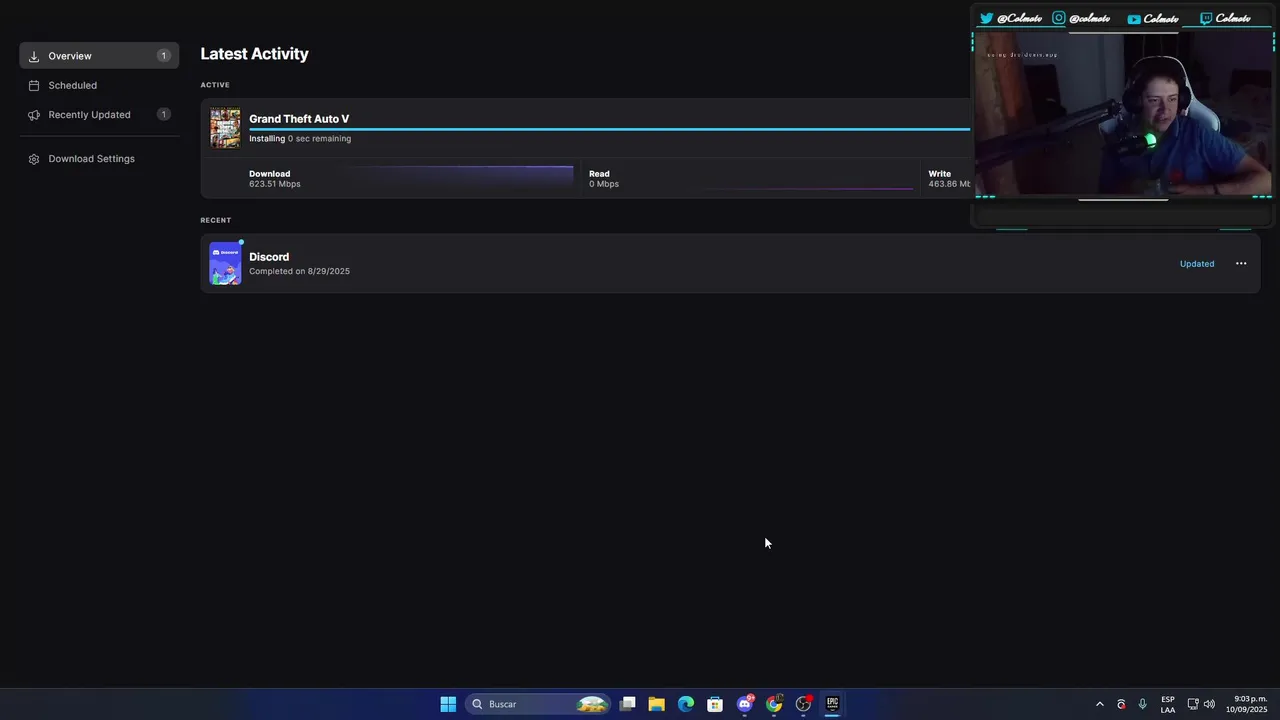This screenshot has width=1280, height=720.
Task: Click the Updated status for Discord
Action: [1197, 264]
